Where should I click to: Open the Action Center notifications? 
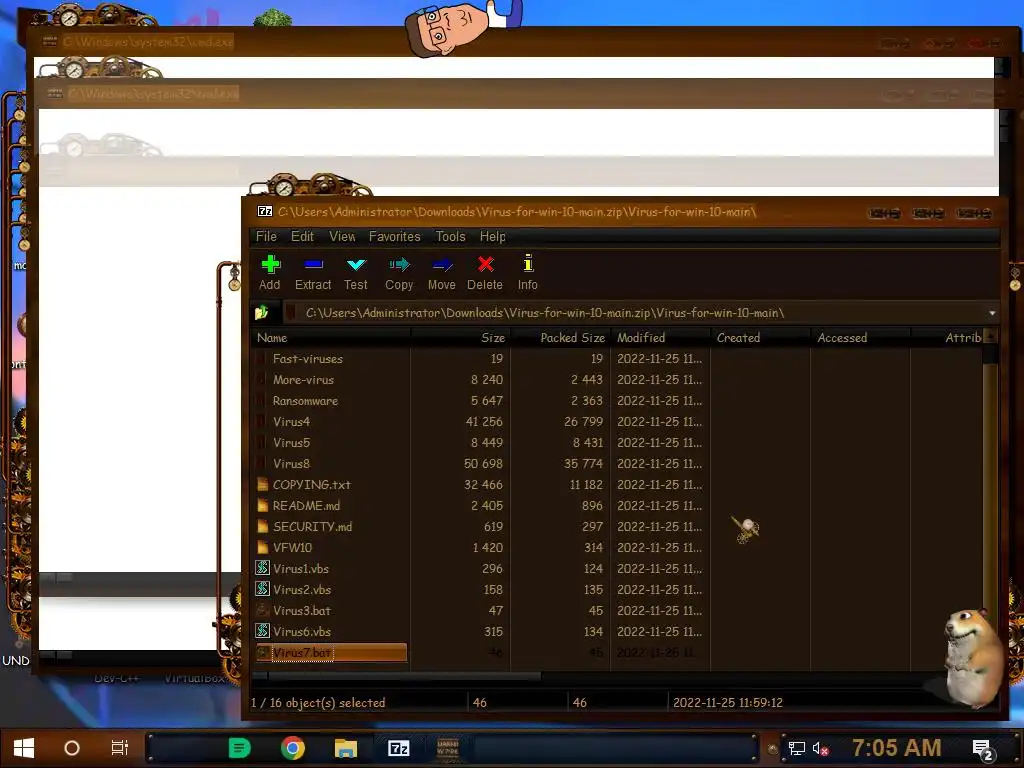pos(983,749)
